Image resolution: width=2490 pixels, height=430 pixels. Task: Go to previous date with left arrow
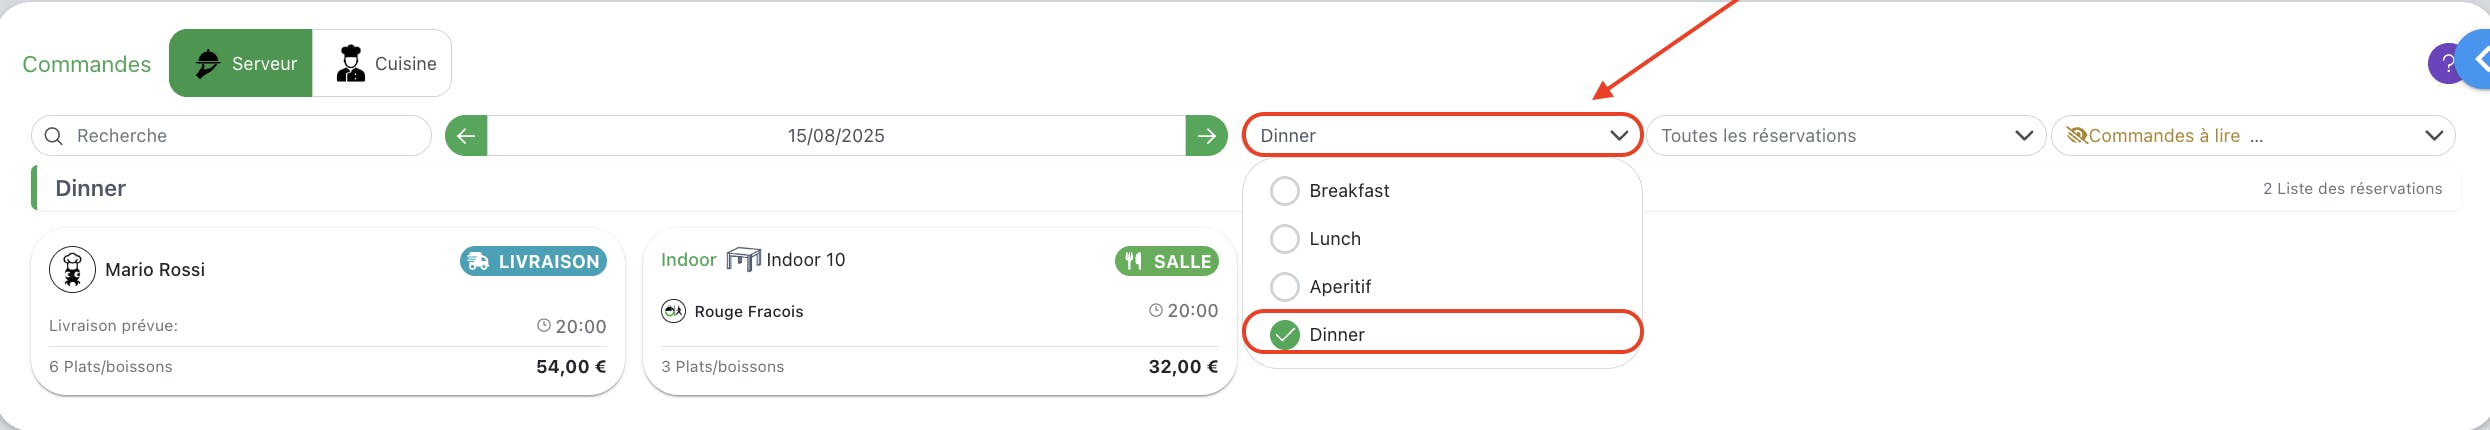click(466, 136)
